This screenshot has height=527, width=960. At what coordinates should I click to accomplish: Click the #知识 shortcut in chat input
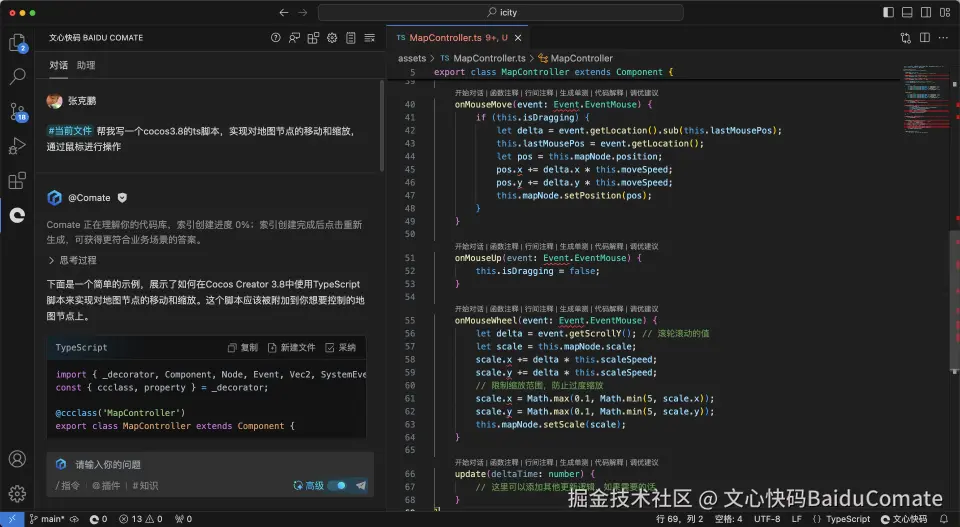[x=145, y=485]
